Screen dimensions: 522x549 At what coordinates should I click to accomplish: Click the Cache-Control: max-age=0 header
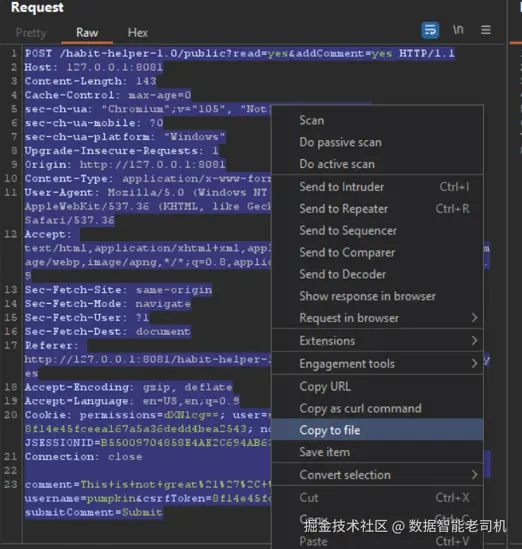click(x=107, y=95)
